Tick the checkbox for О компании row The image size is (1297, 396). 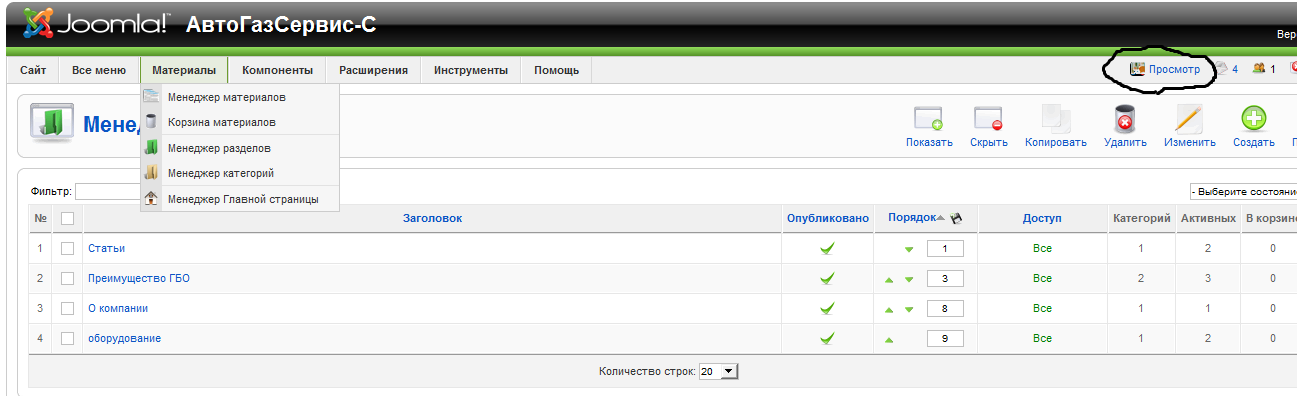tap(68, 308)
